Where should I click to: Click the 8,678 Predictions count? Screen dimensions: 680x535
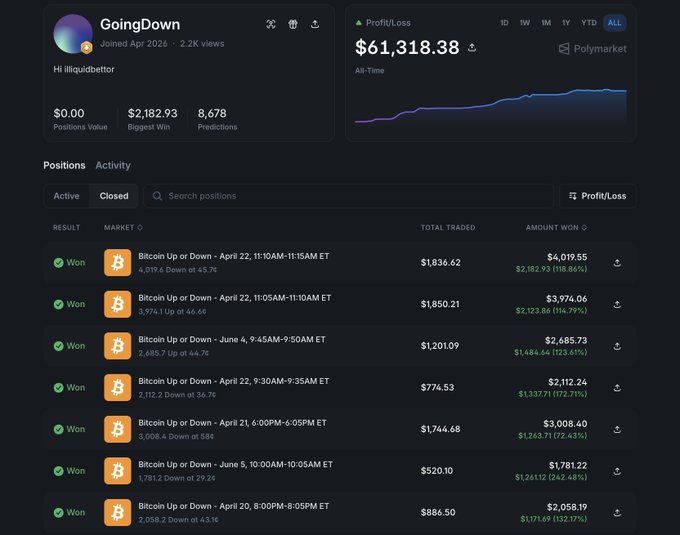pos(212,113)
